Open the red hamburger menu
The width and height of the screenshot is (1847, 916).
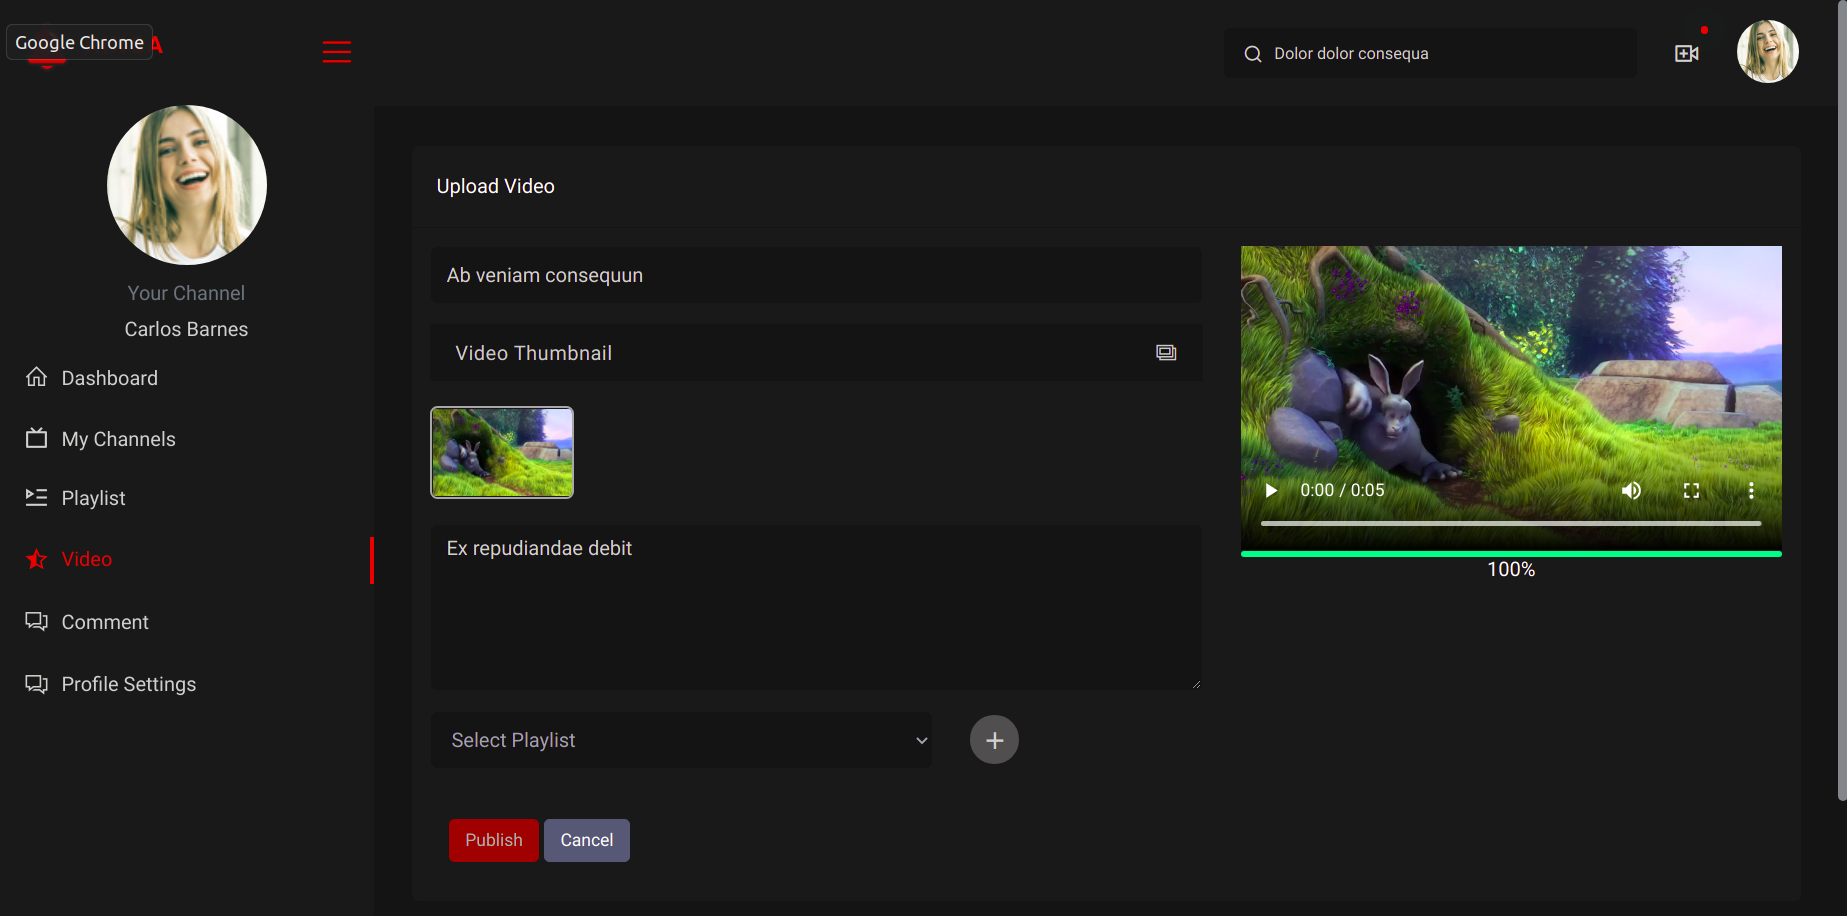pyautogui.click(x=337, y=52)
